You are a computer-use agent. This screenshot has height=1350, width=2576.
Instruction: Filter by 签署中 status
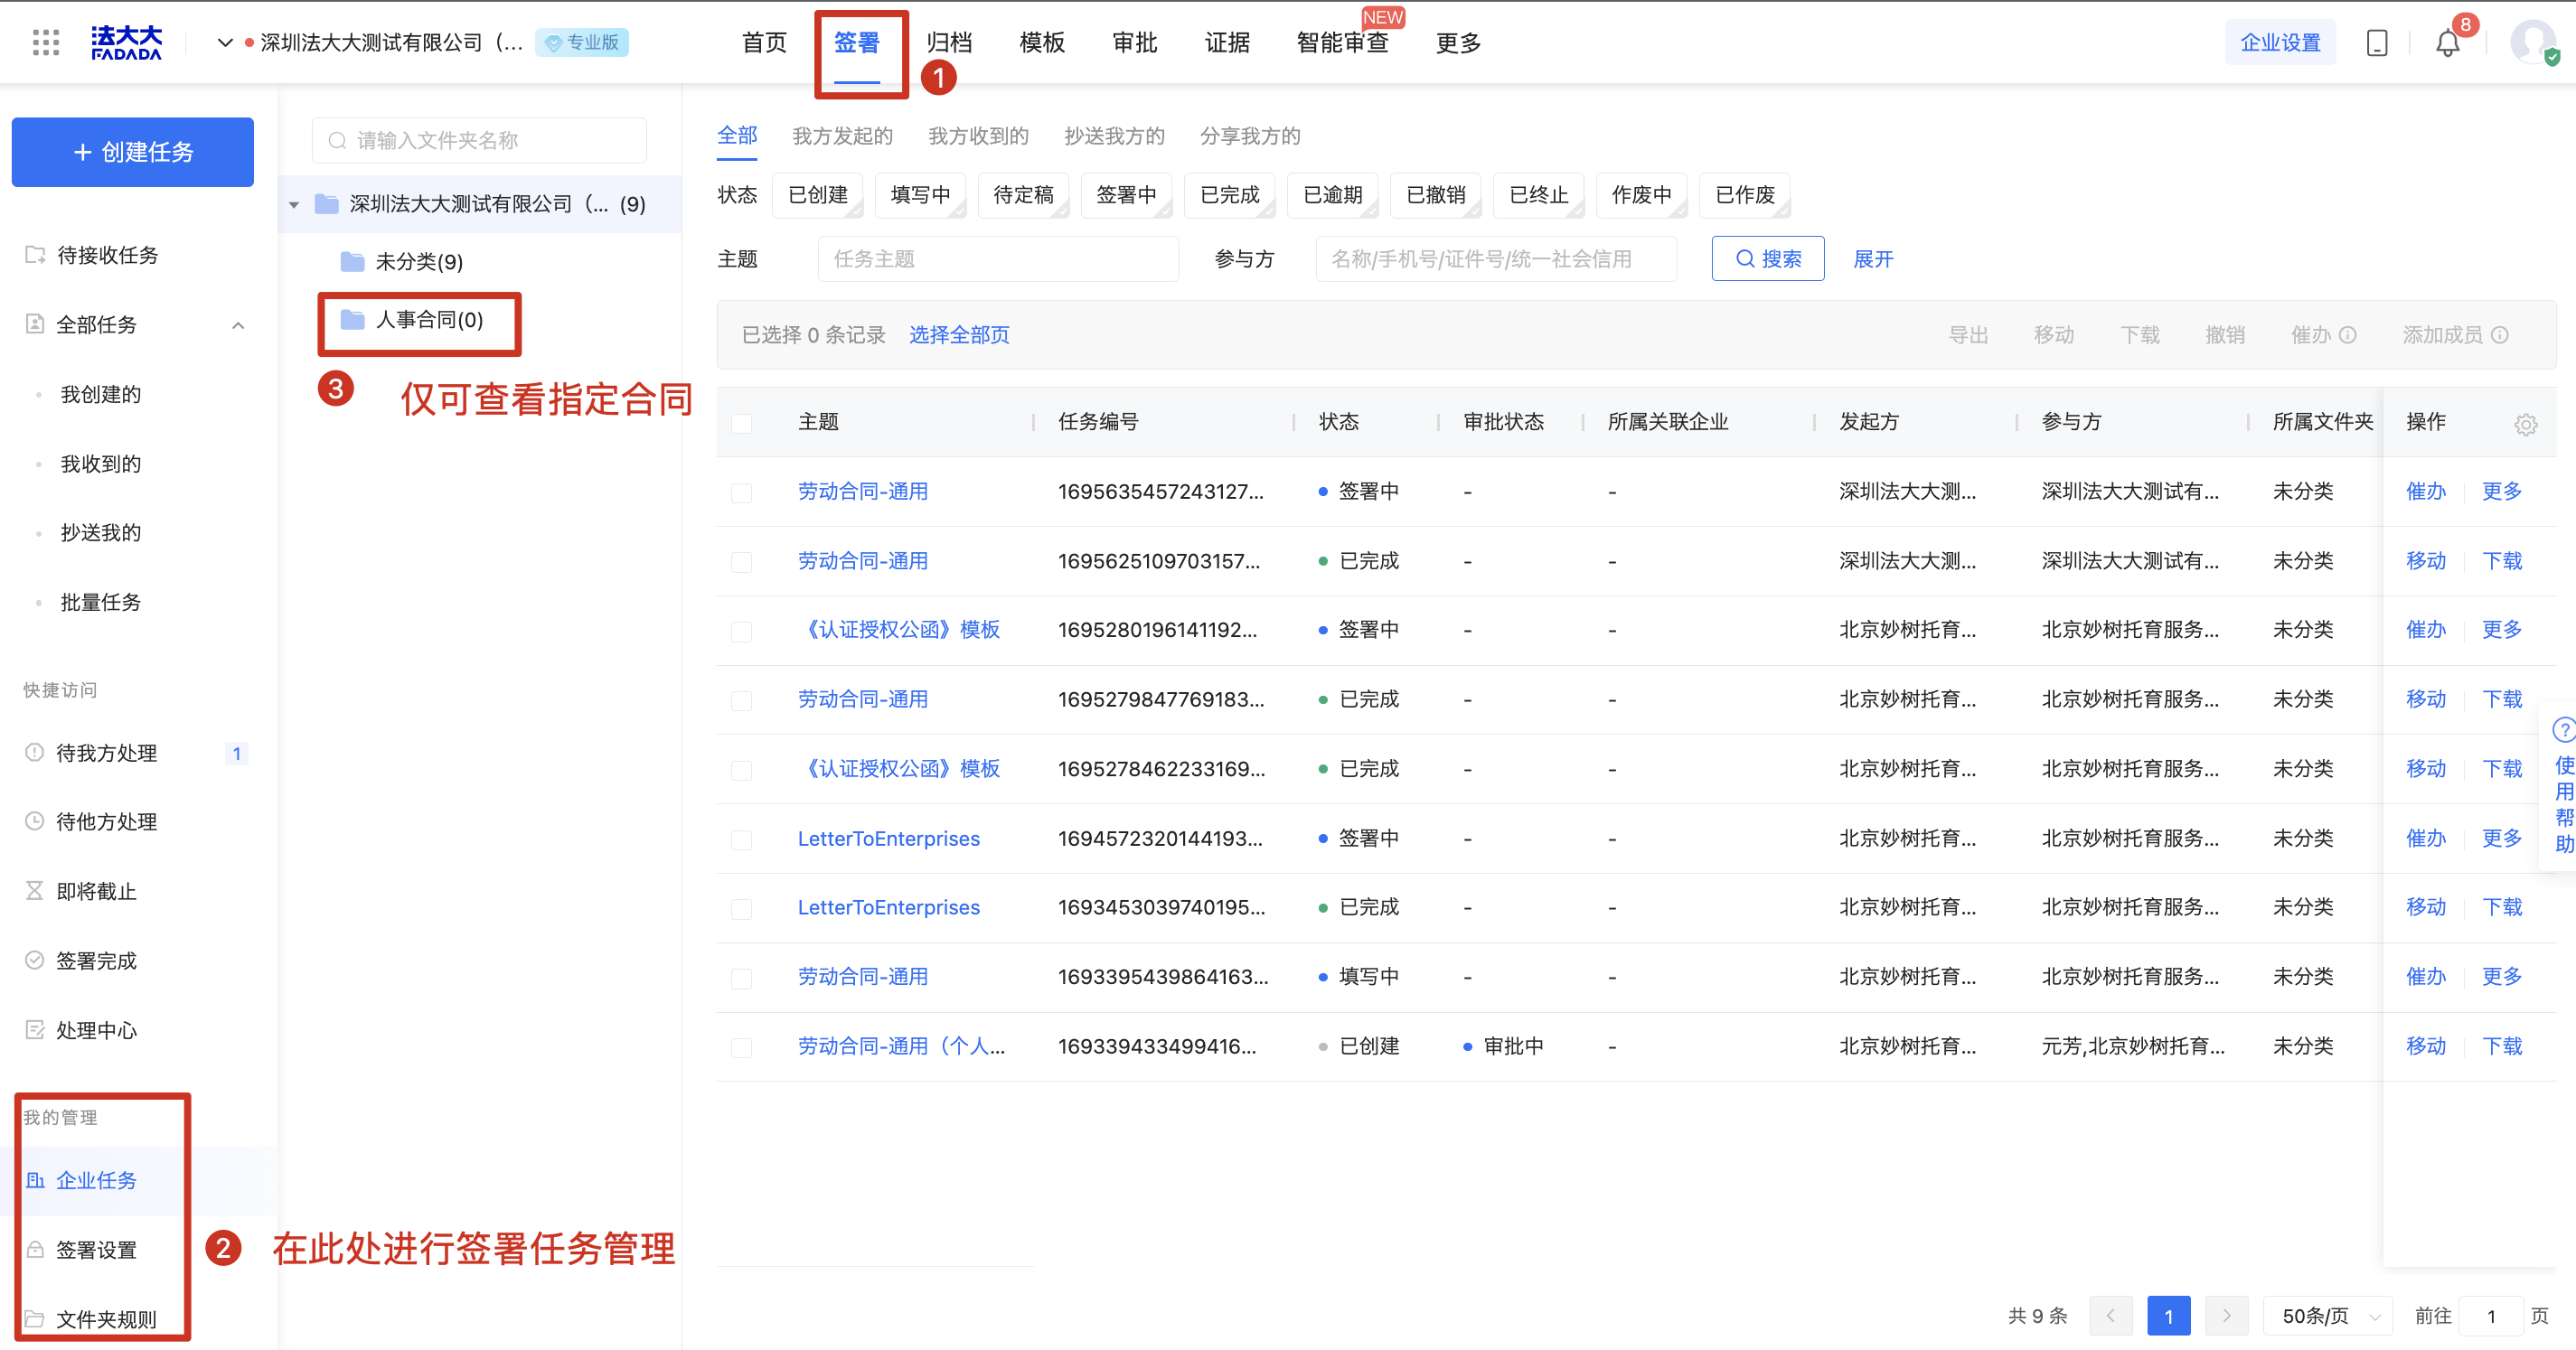[1125, 195]
